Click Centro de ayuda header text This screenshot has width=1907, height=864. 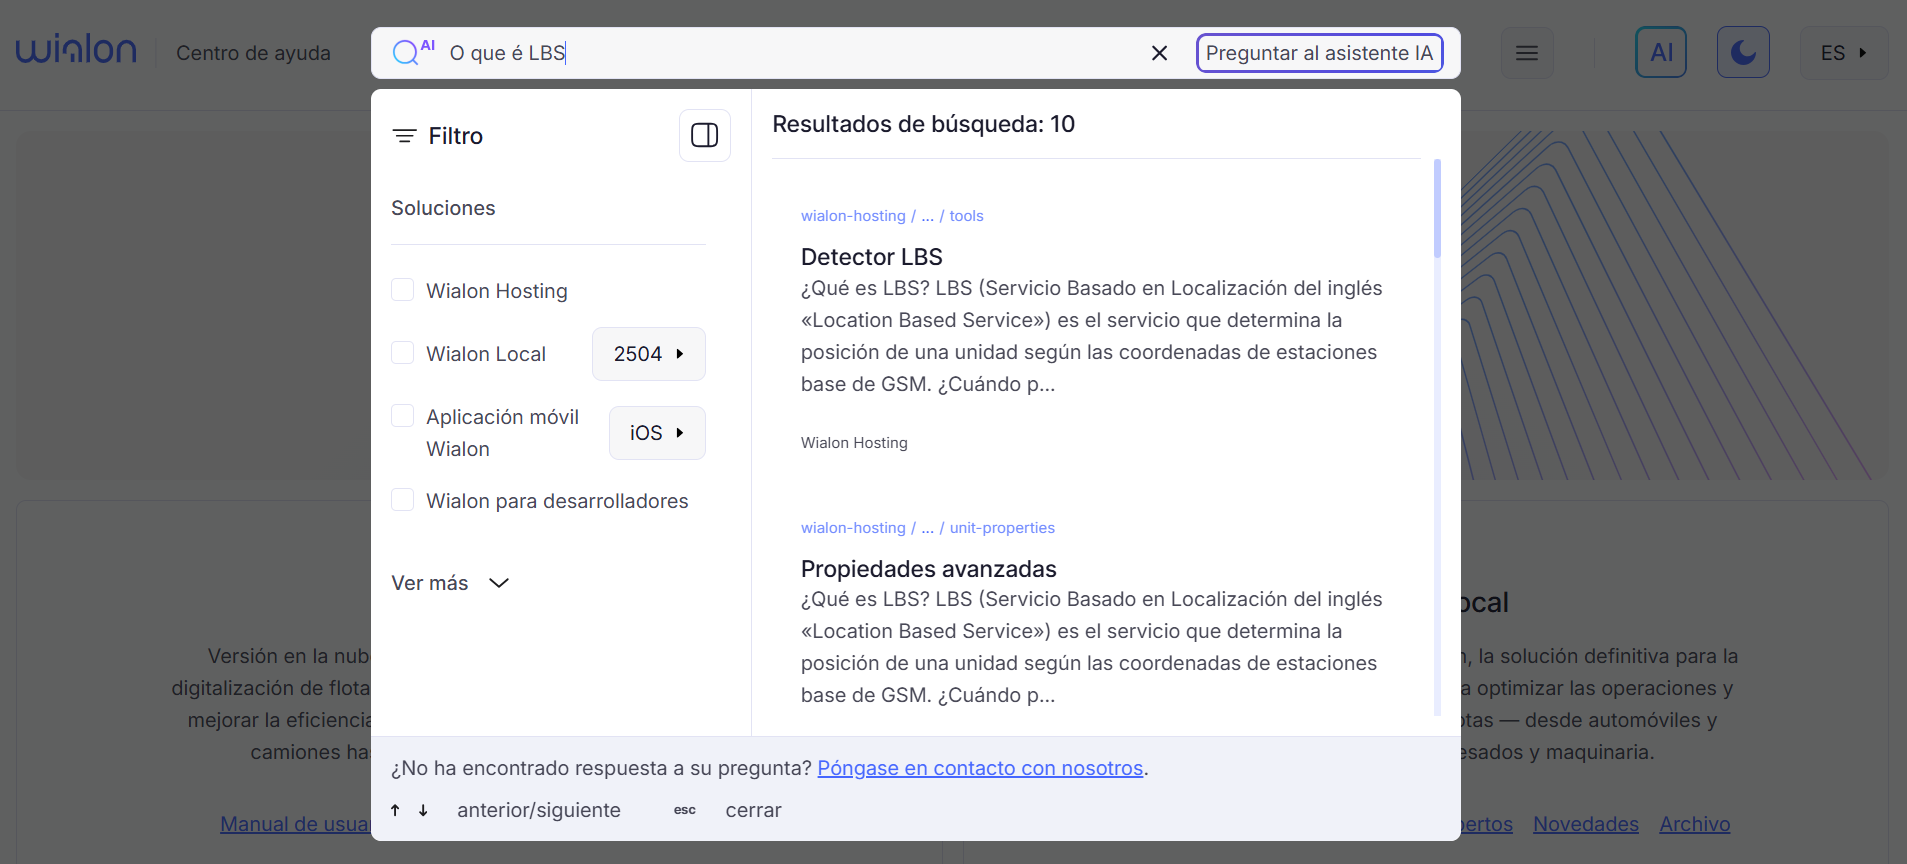point(253,53)
